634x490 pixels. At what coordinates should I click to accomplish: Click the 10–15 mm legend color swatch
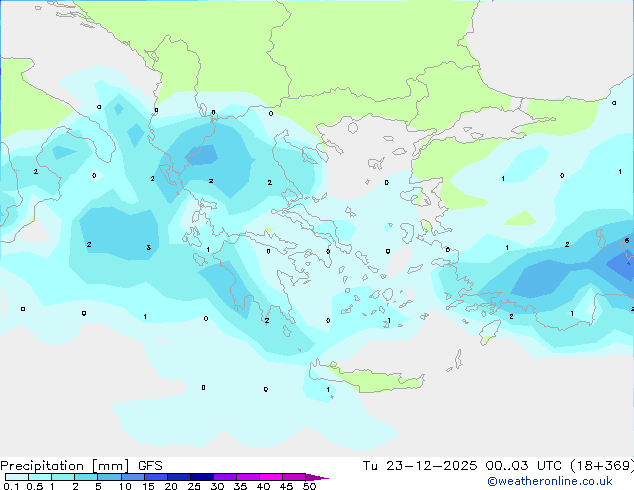[x=132, y=477]
